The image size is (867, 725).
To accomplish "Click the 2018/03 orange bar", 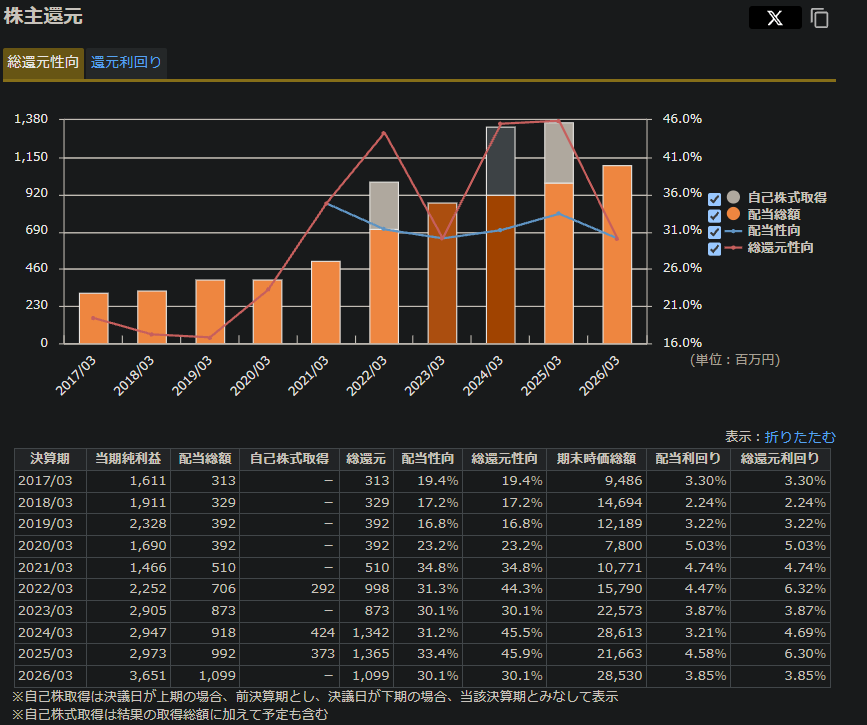I will tap(152, 317).
